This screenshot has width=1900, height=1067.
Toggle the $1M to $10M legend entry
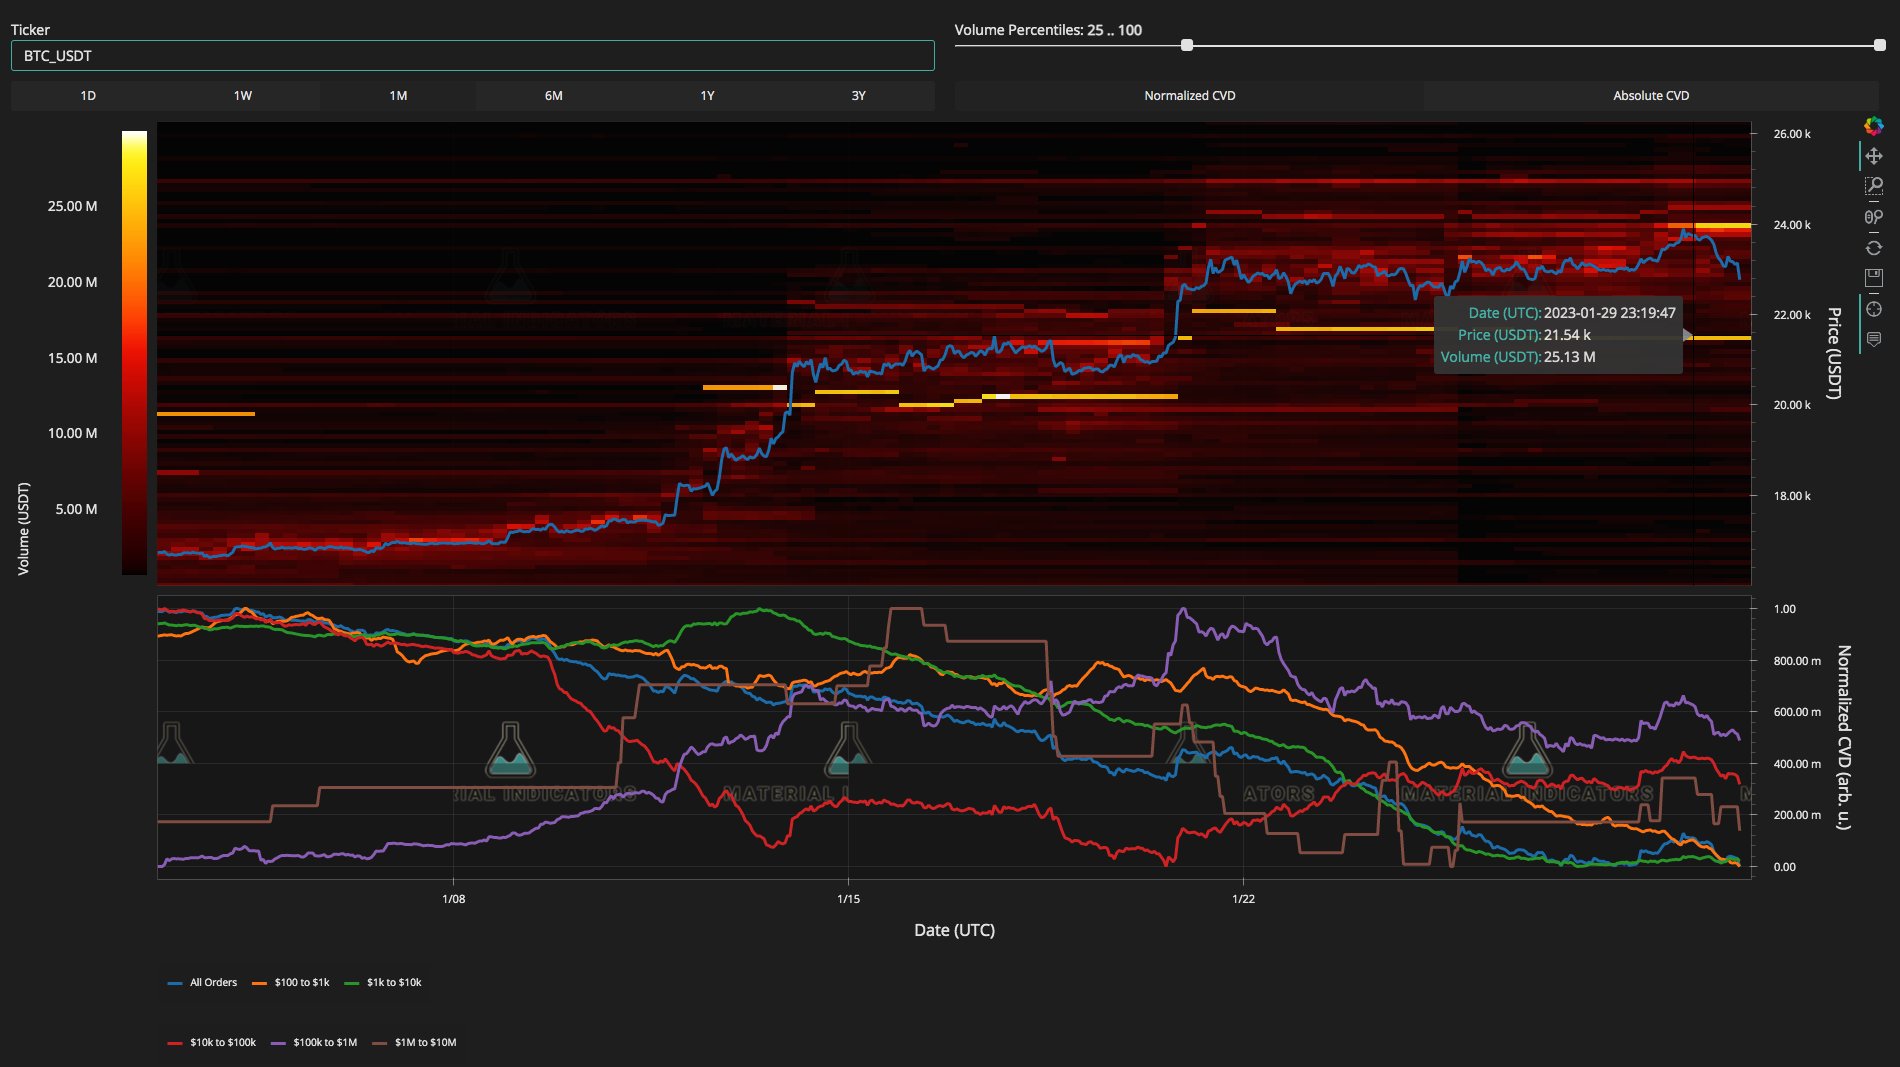click(x=414, y=1043)
